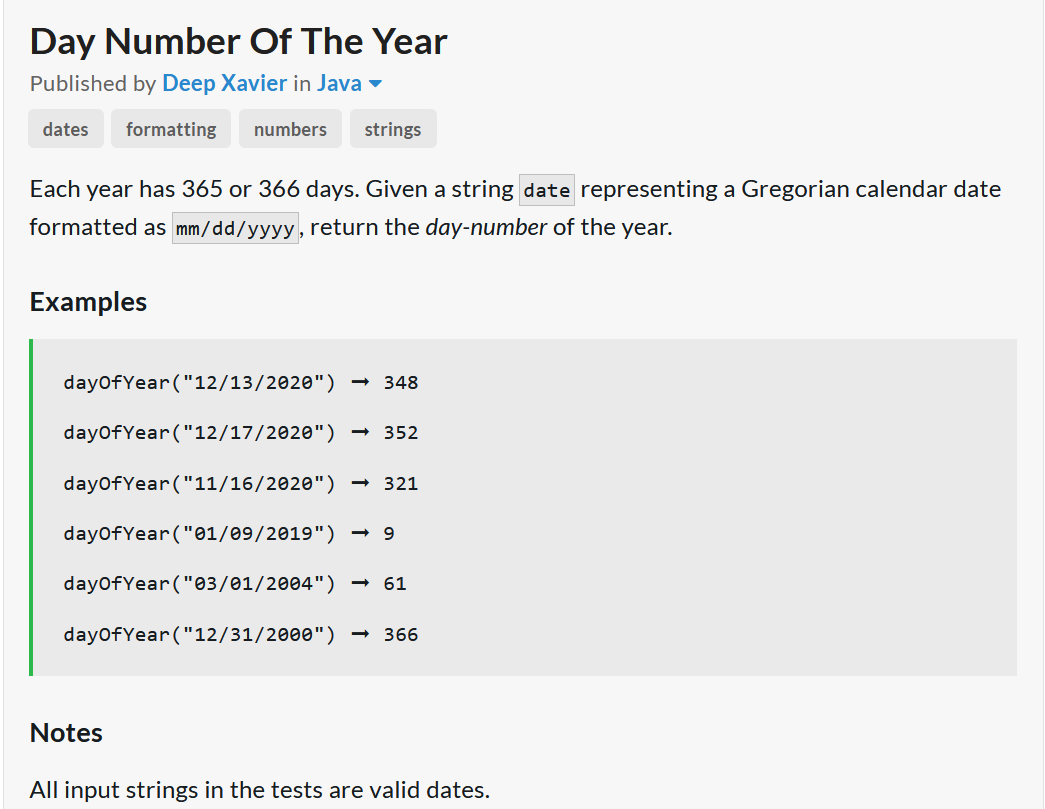Select the "dates" tag
The height and width of the screenshot is (809, 1045).
pyautogui.click(x=66, y=129)
